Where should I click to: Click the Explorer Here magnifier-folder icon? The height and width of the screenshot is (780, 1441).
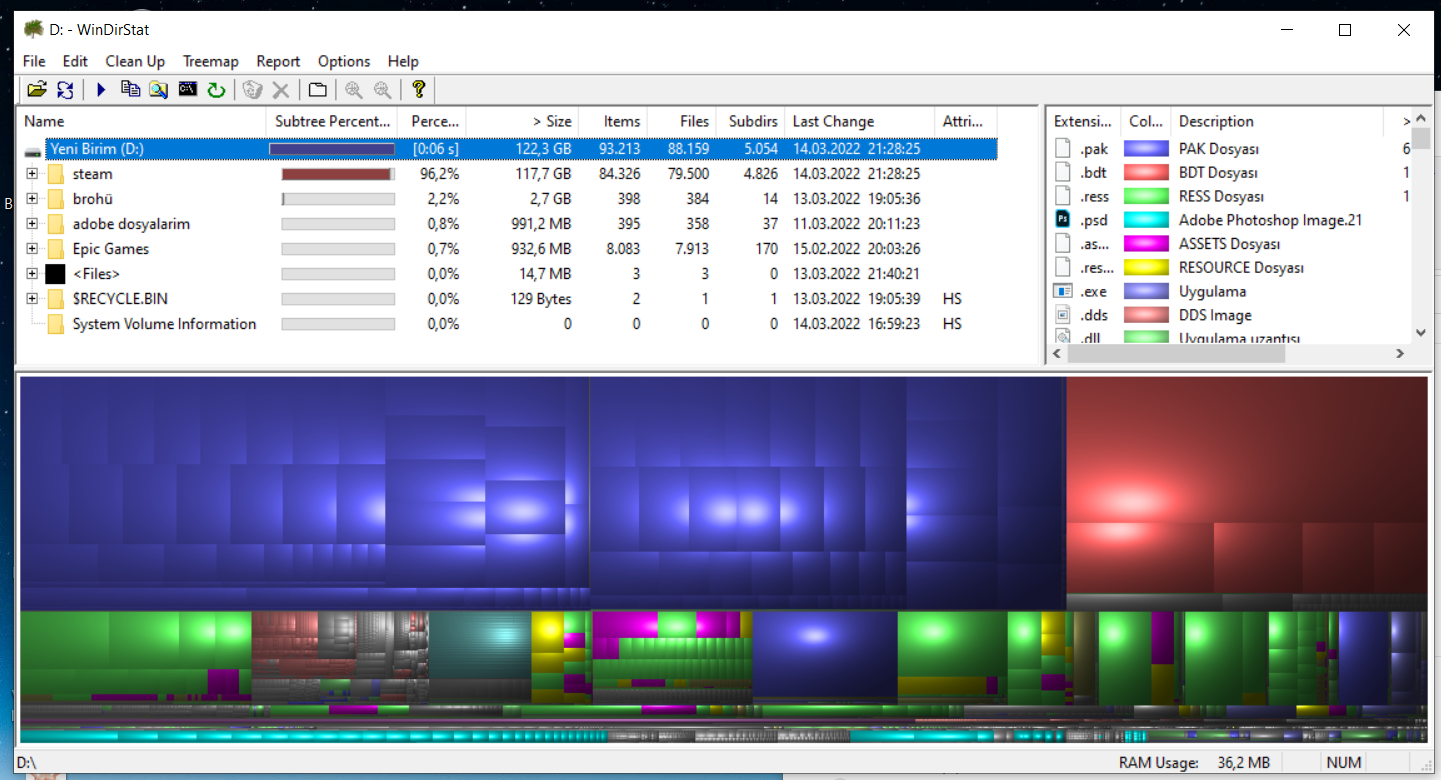(x=158, y=90)
